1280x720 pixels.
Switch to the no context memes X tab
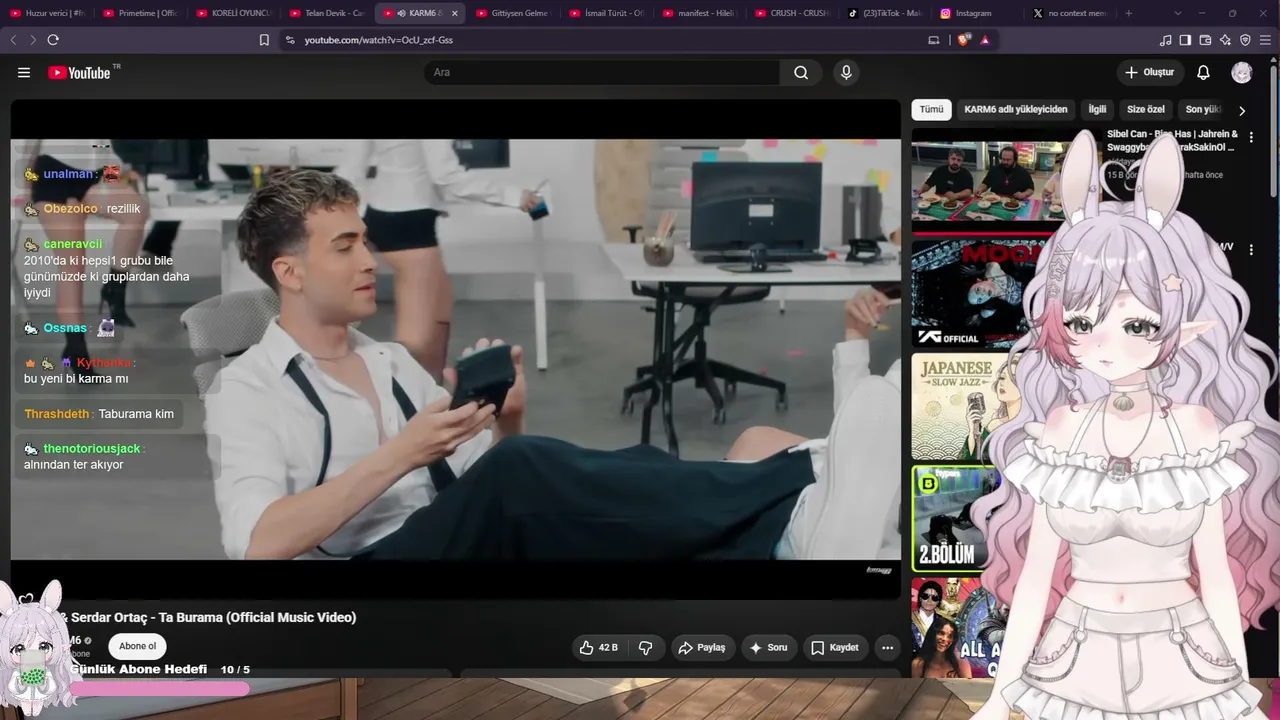coord(1071,13)
